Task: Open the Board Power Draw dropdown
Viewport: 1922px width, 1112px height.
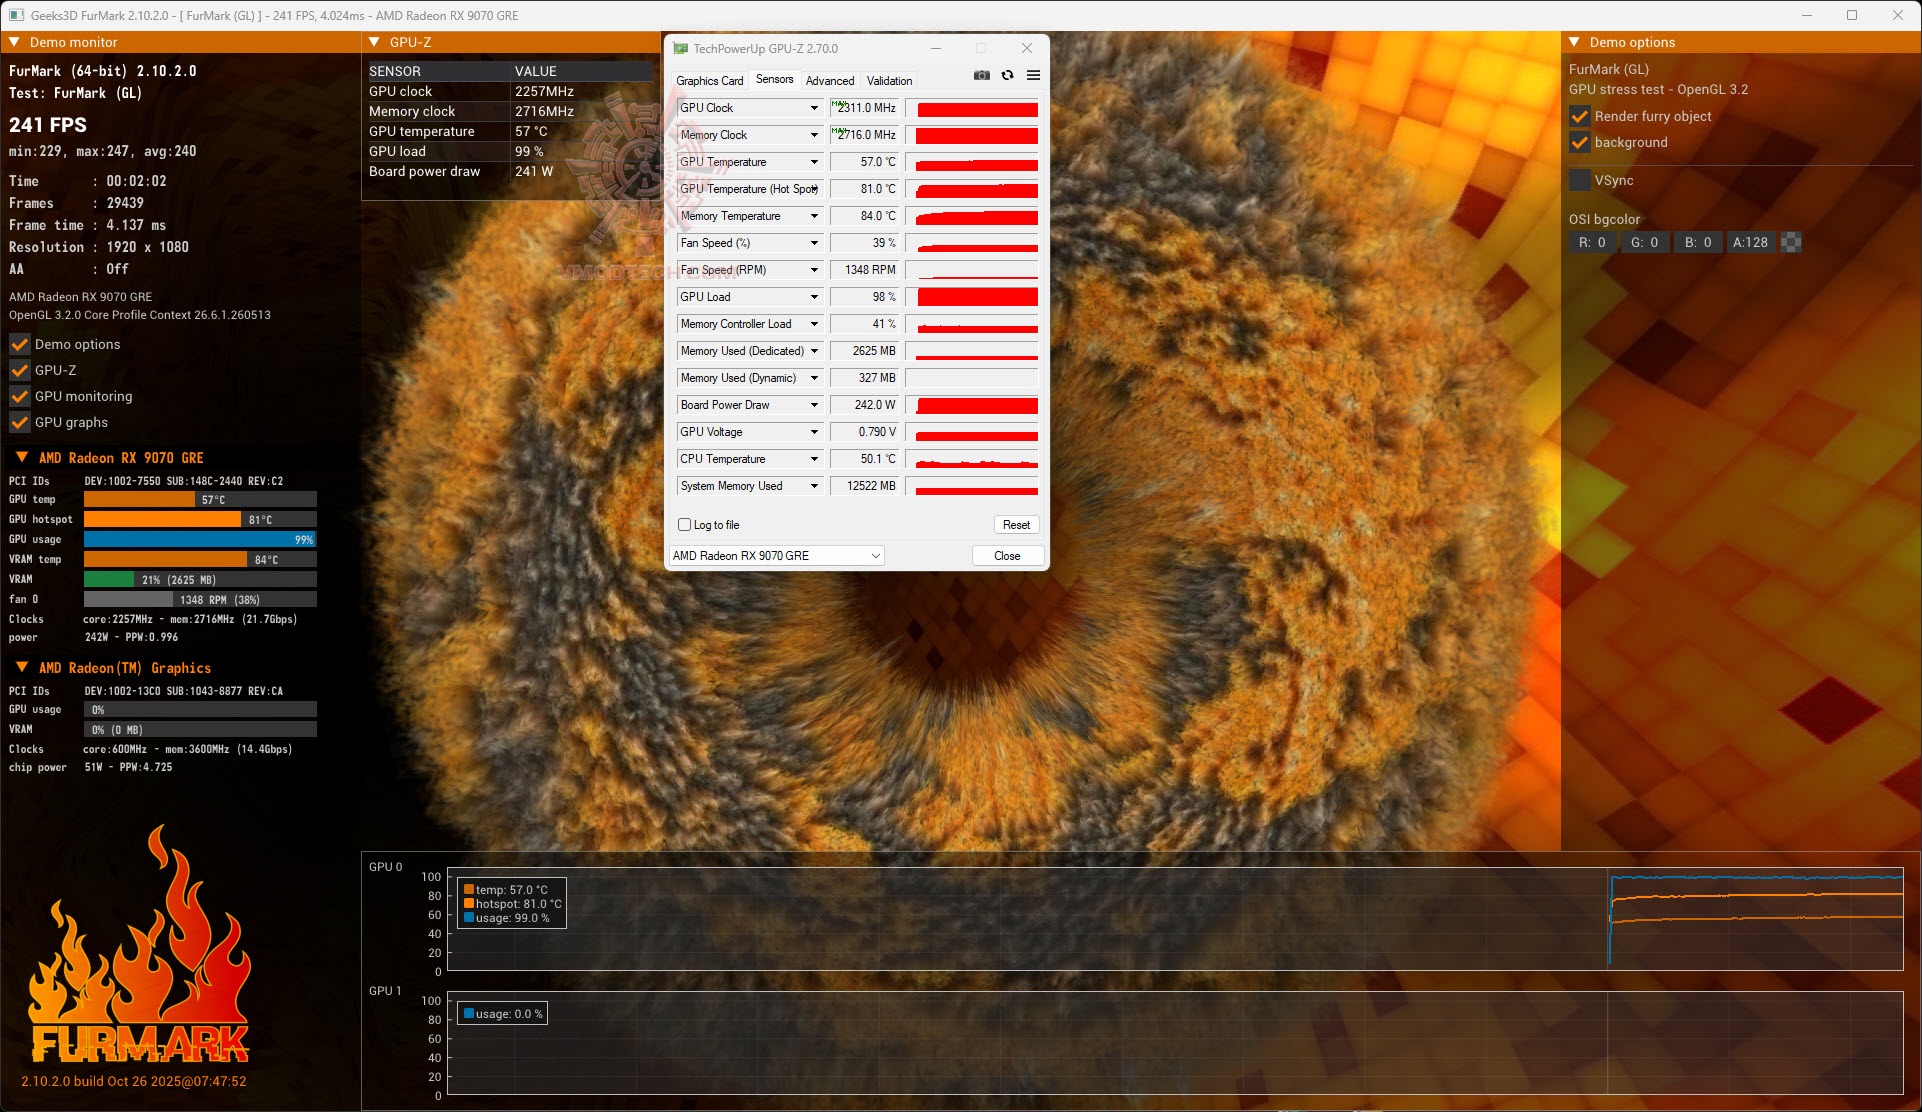Action: (x=815, y=405)
